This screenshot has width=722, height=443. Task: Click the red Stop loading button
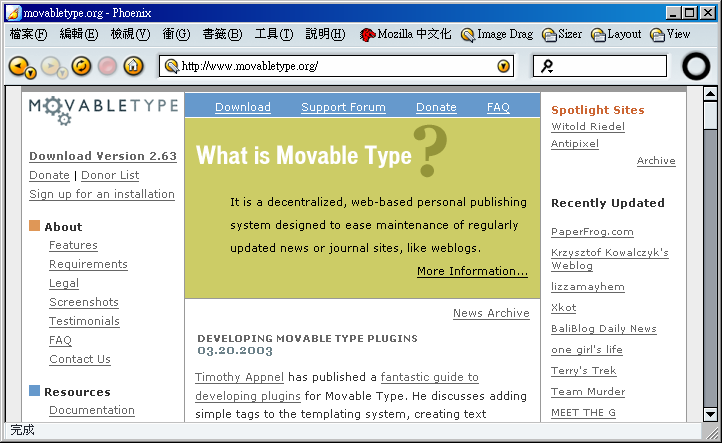[107, 66]
